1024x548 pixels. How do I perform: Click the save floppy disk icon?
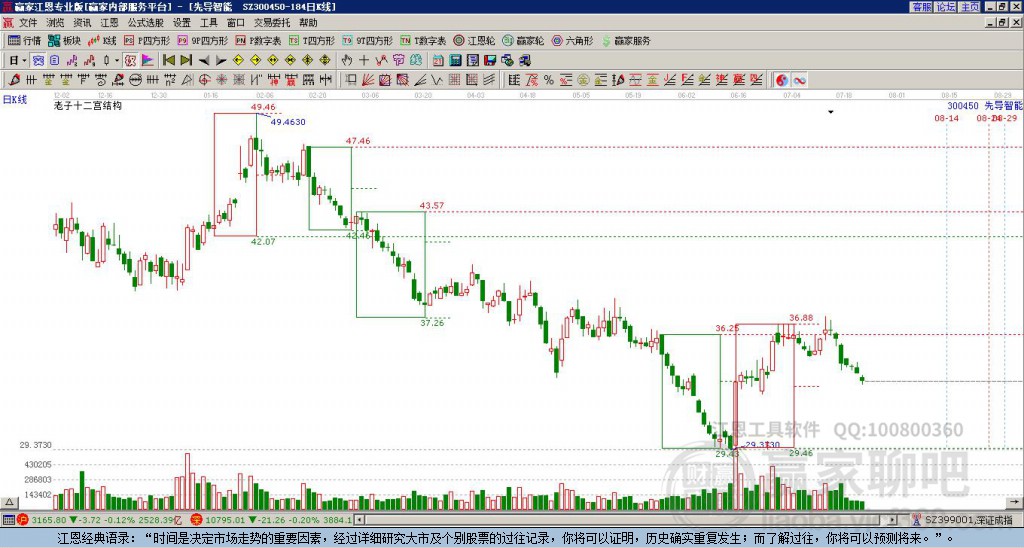490,60
